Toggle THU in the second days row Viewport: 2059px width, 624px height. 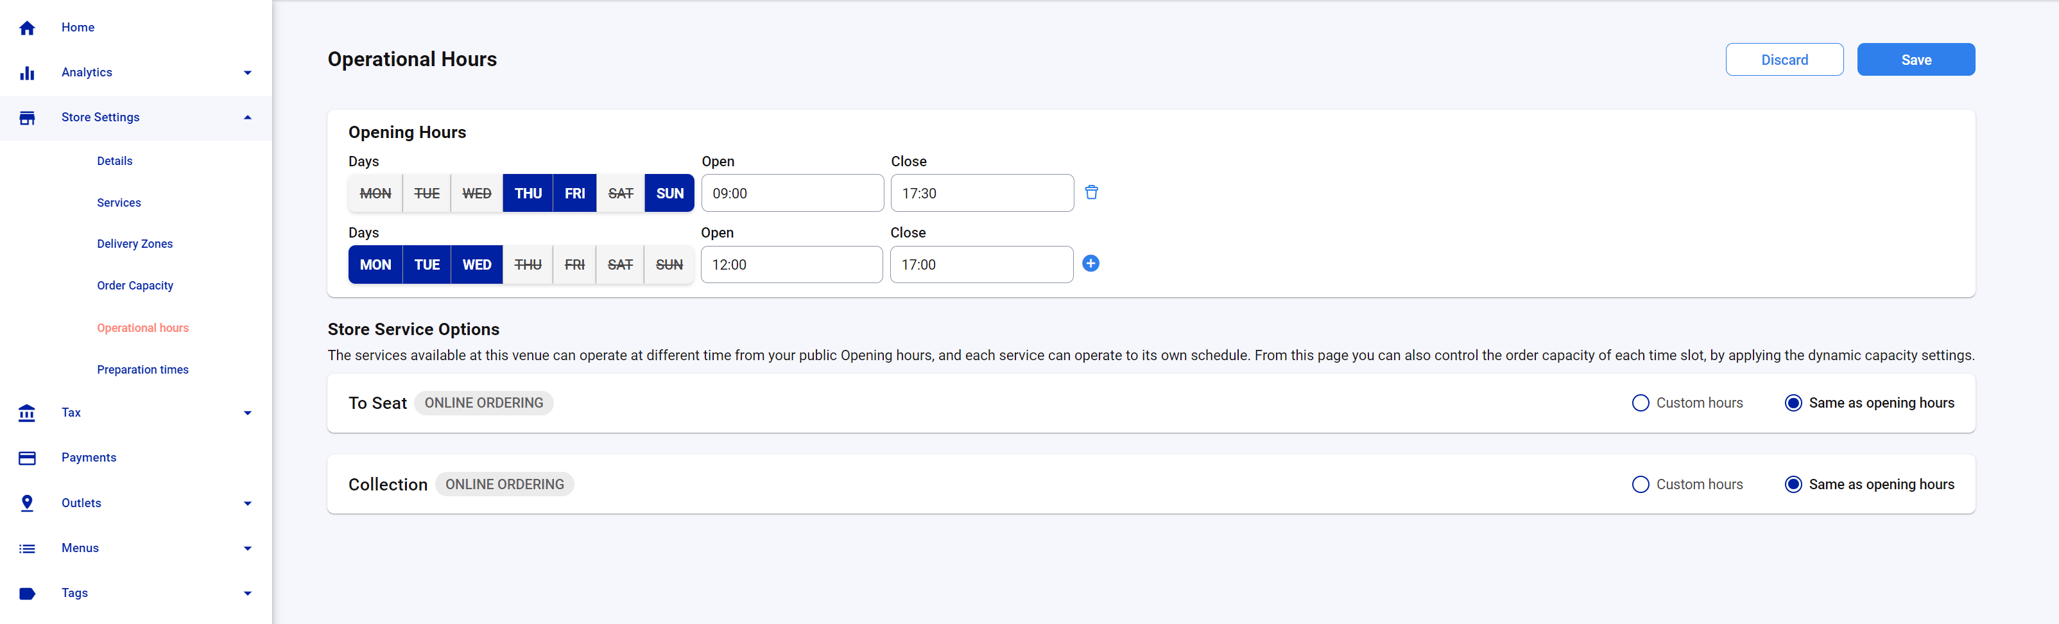click(x=527, y=265)
